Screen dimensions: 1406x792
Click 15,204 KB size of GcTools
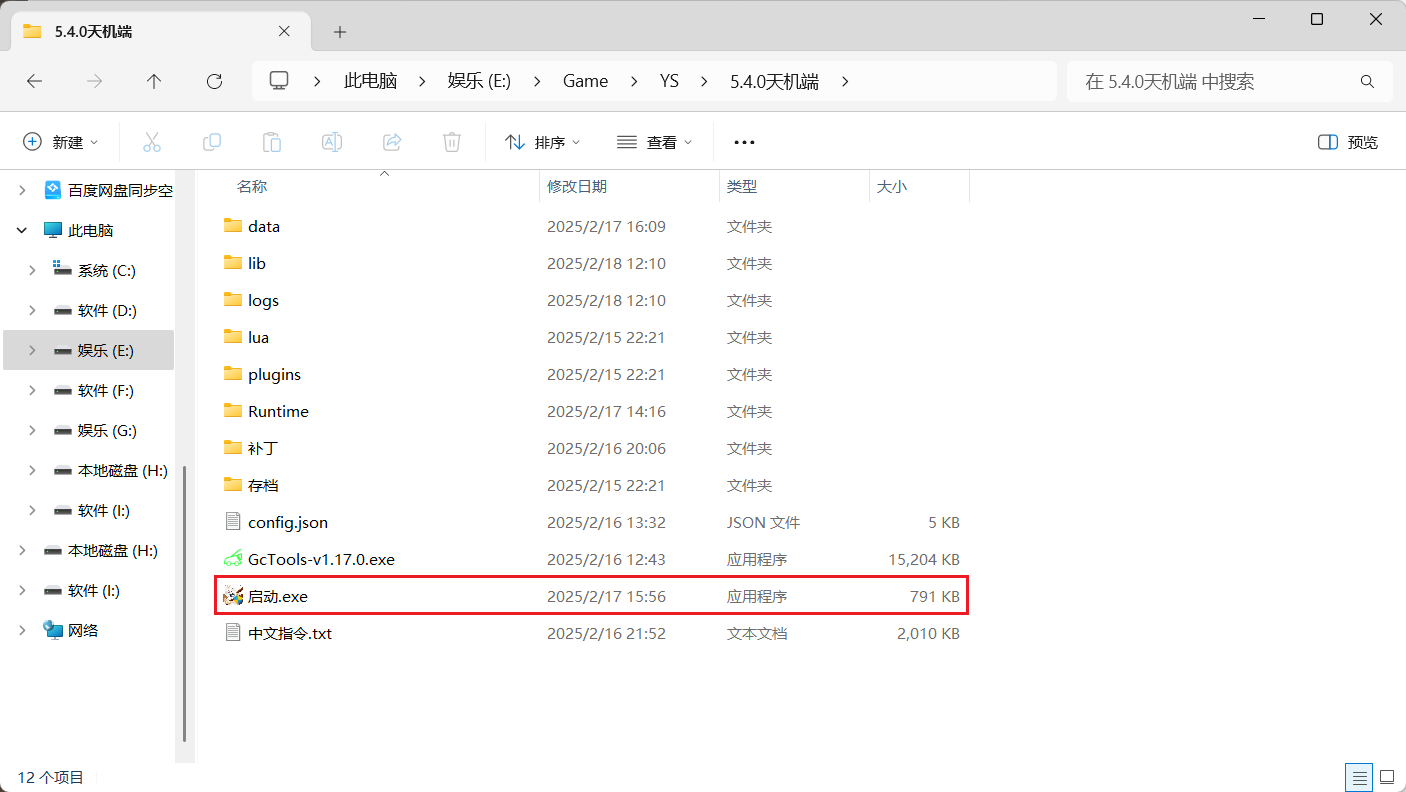coord(924,559)
